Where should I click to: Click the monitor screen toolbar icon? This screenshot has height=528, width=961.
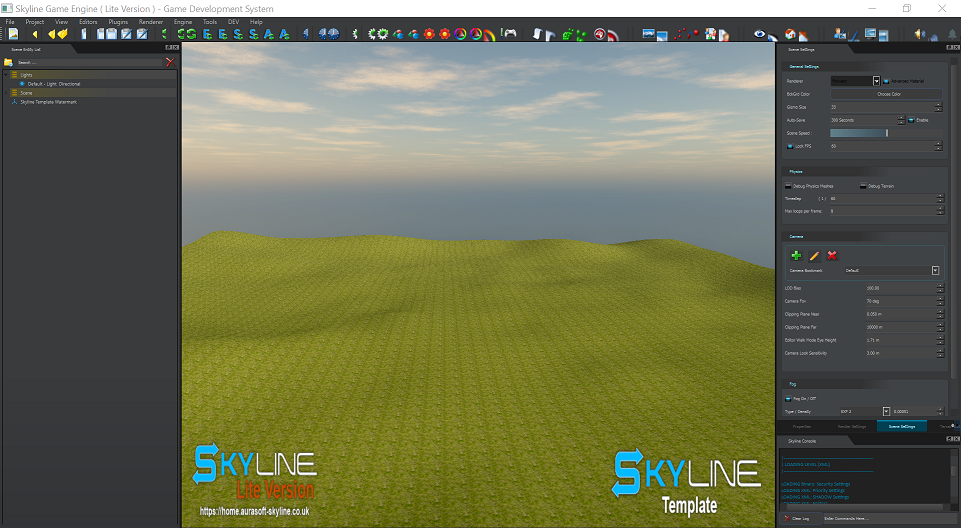click(x=870, y=34)
